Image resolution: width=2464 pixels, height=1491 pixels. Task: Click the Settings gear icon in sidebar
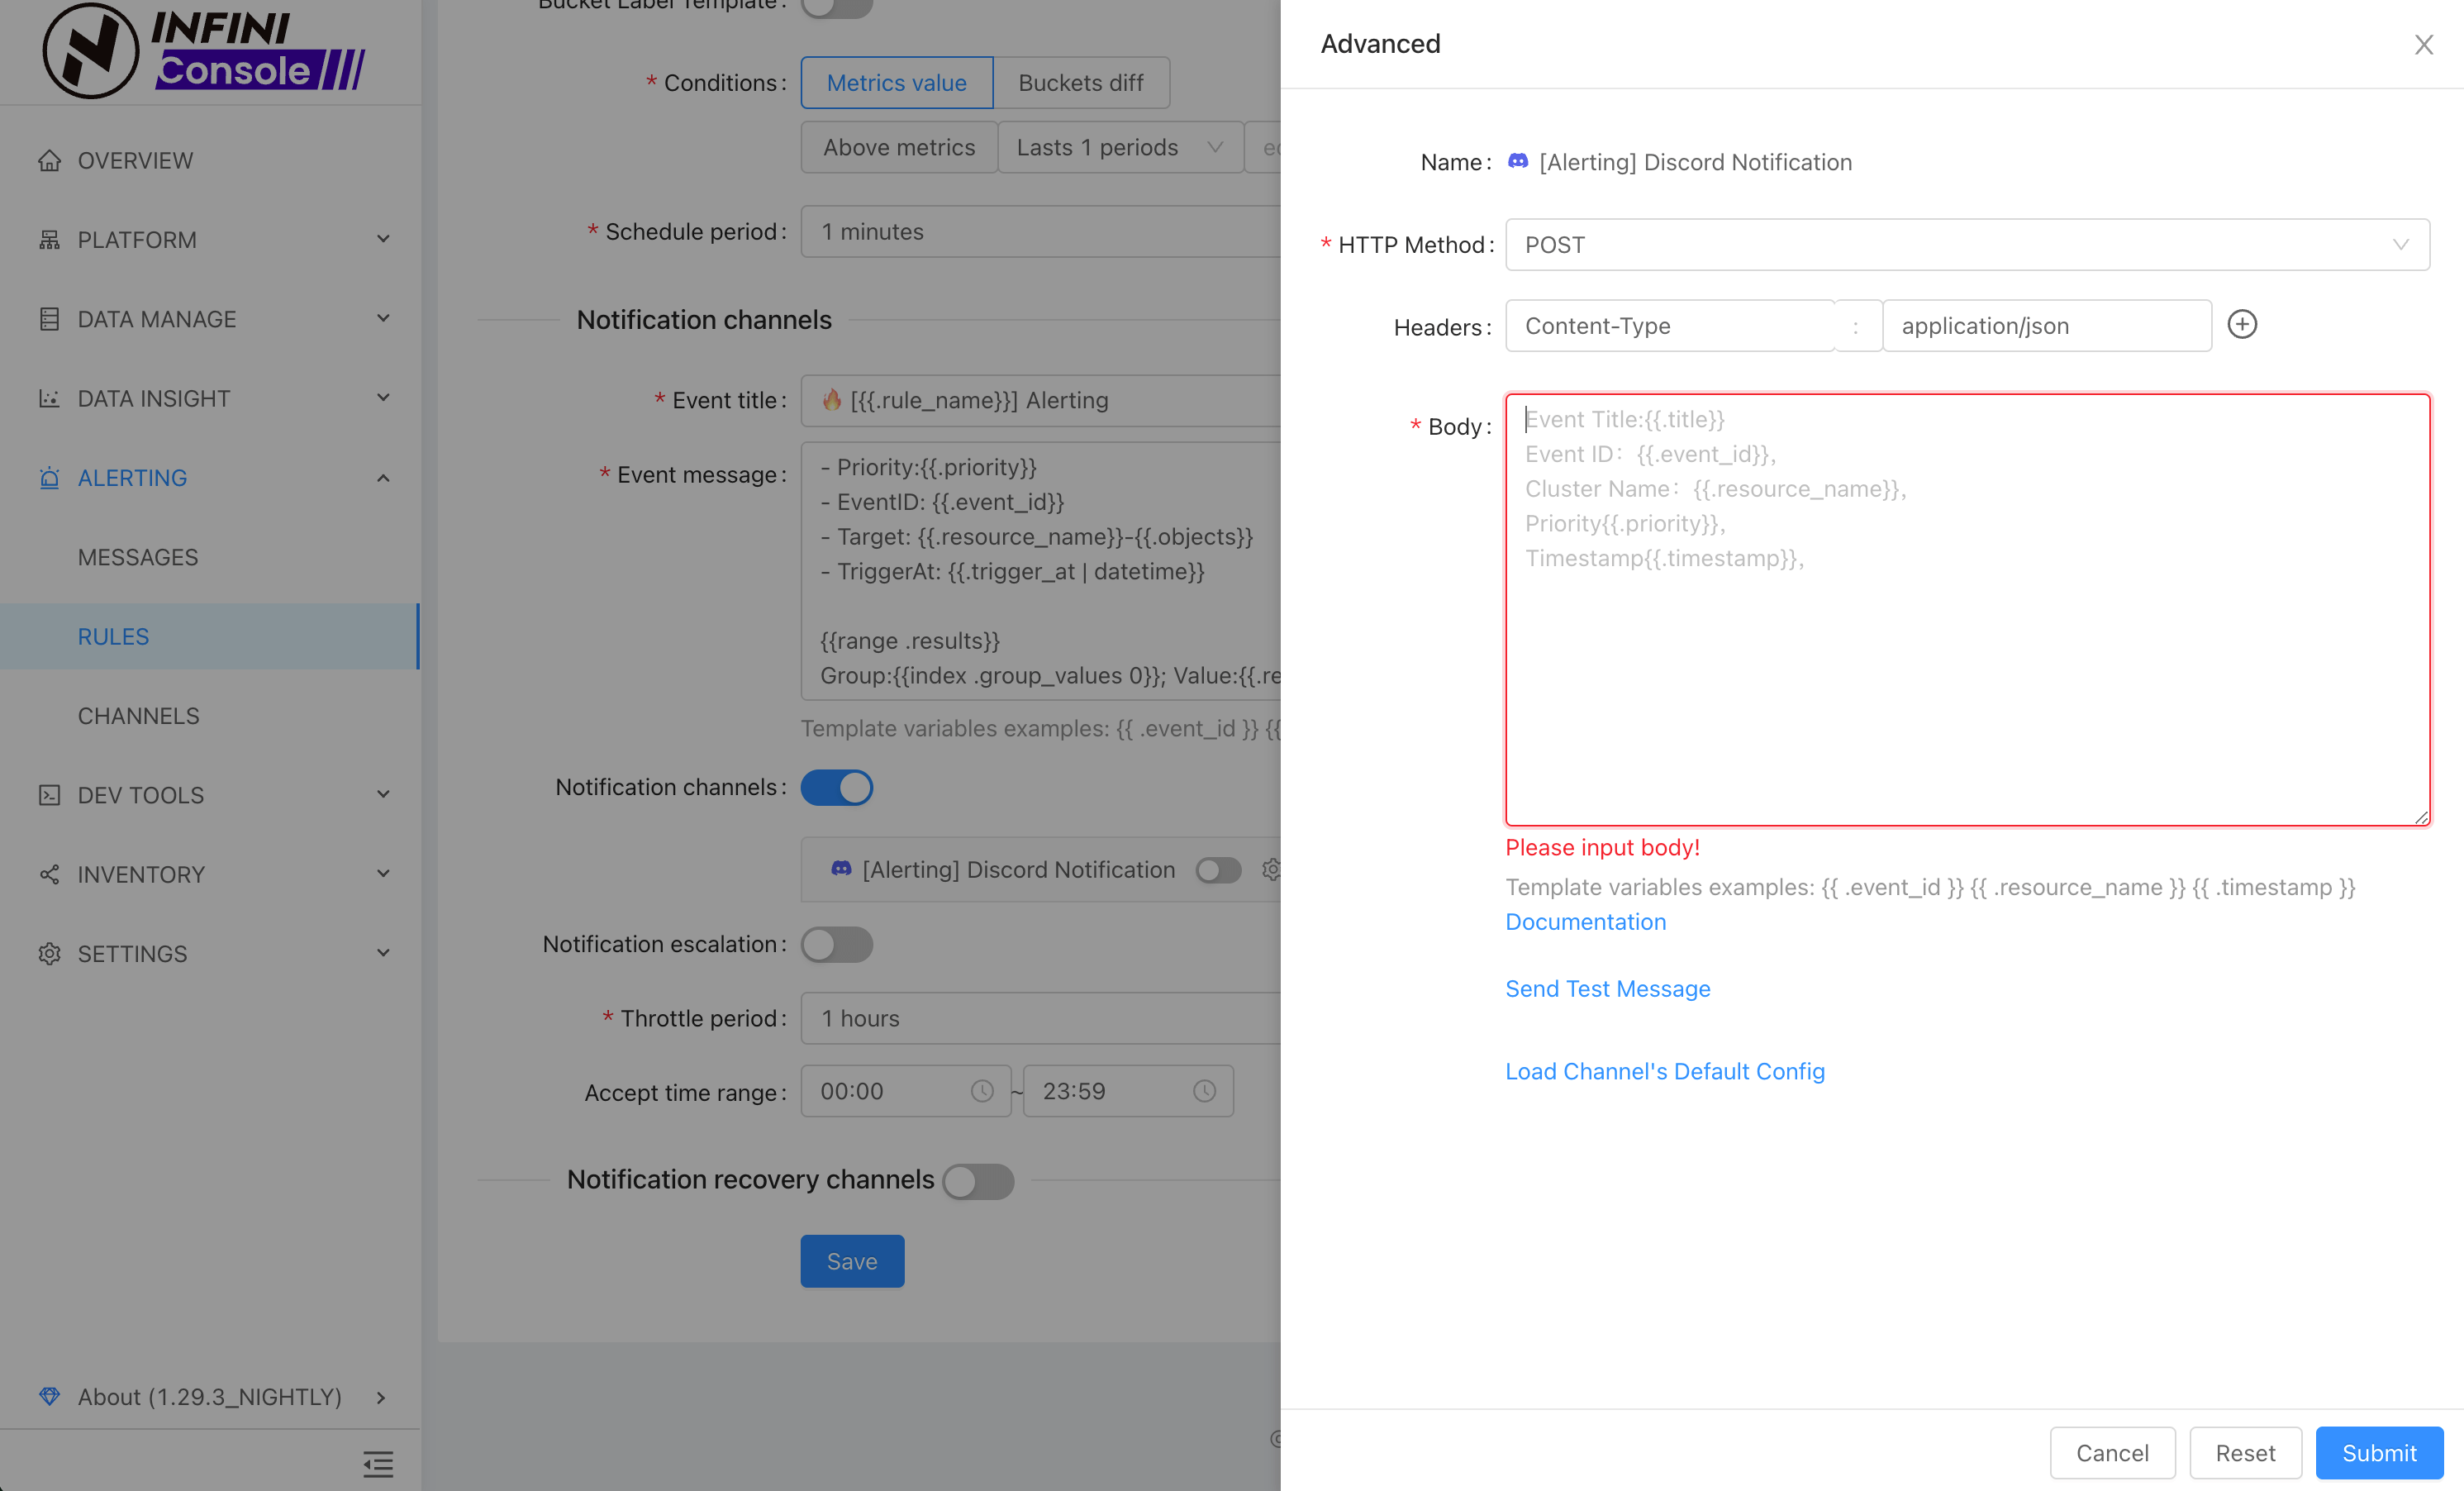coord(49,953)
